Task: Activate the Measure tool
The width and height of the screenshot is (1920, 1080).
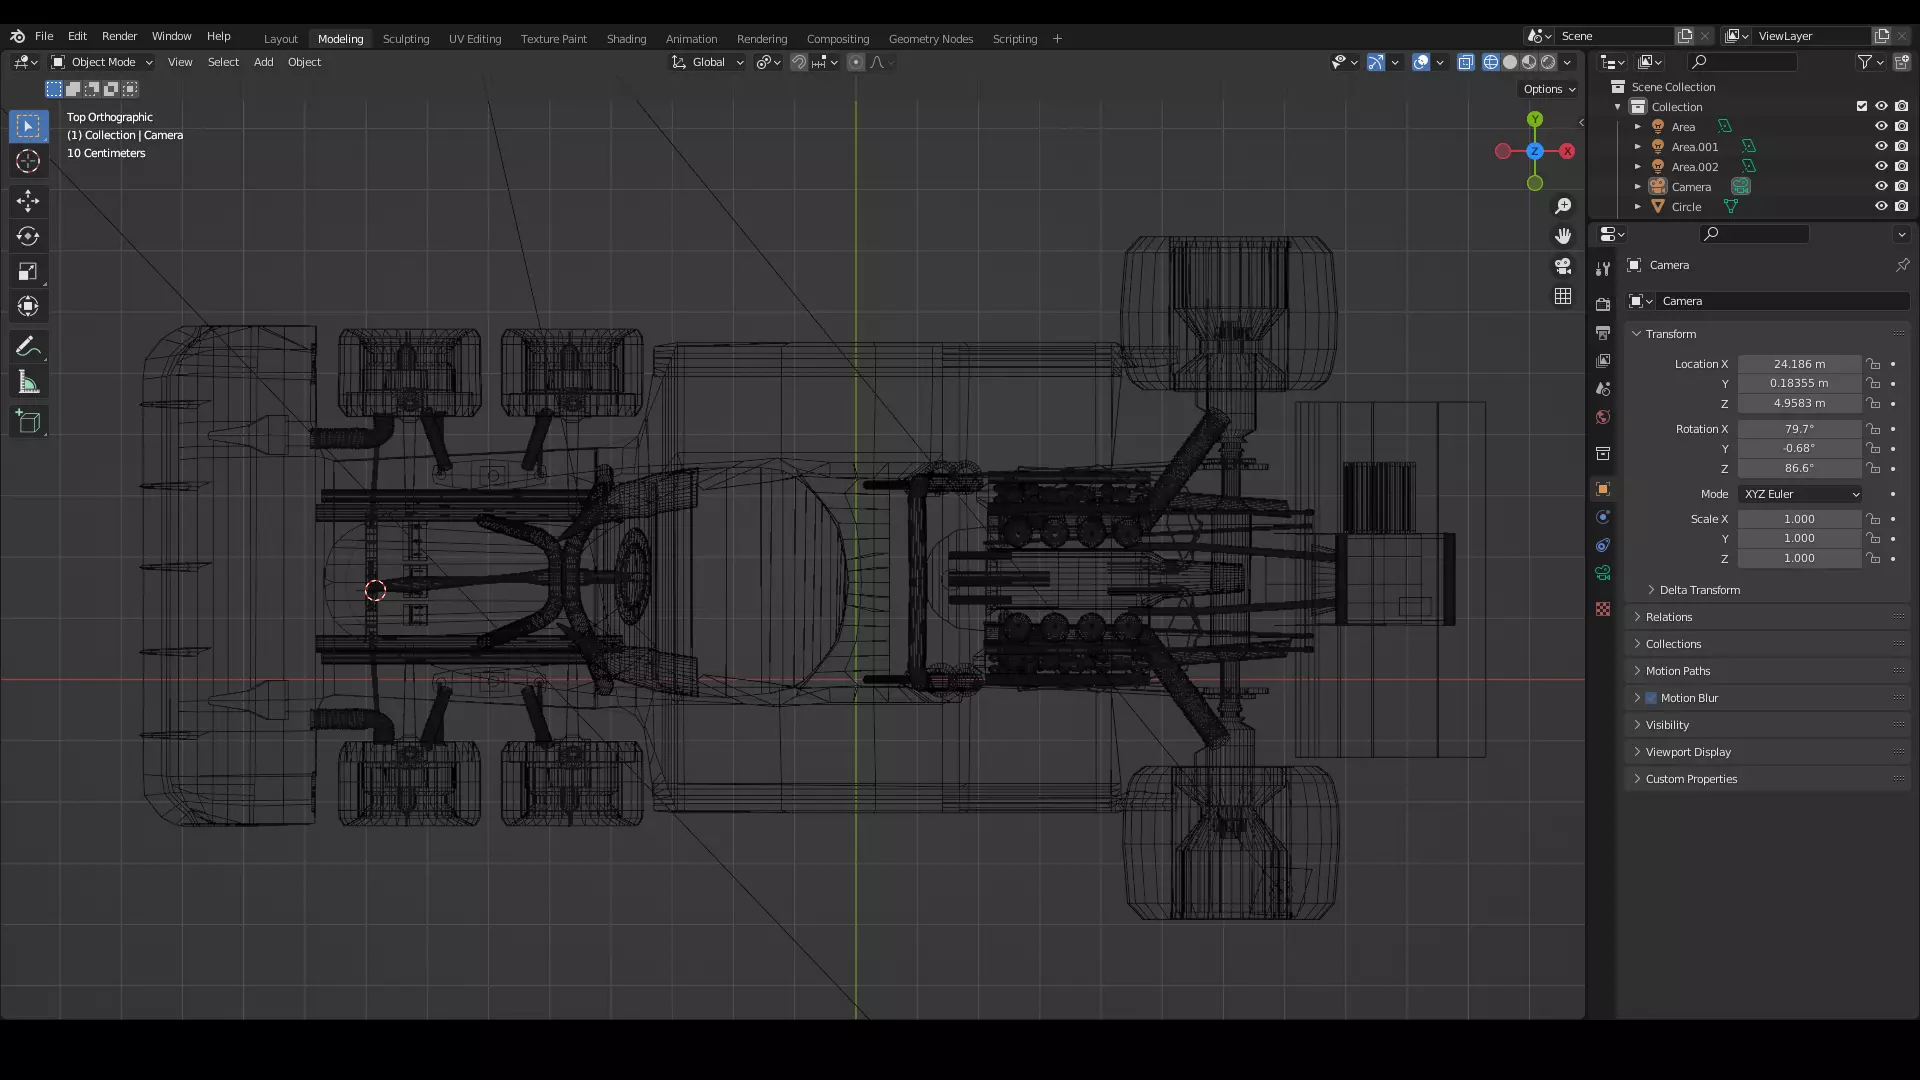Action: [28, 383]
